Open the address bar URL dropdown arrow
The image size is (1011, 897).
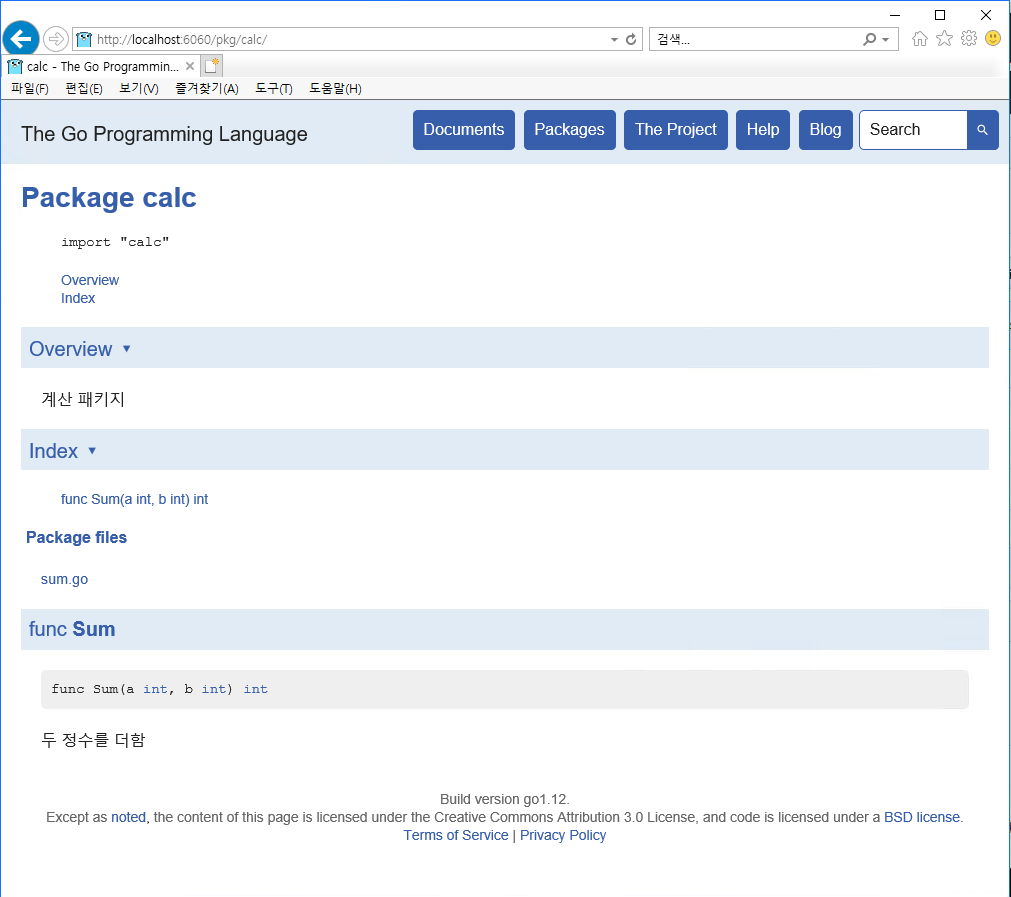614,40
